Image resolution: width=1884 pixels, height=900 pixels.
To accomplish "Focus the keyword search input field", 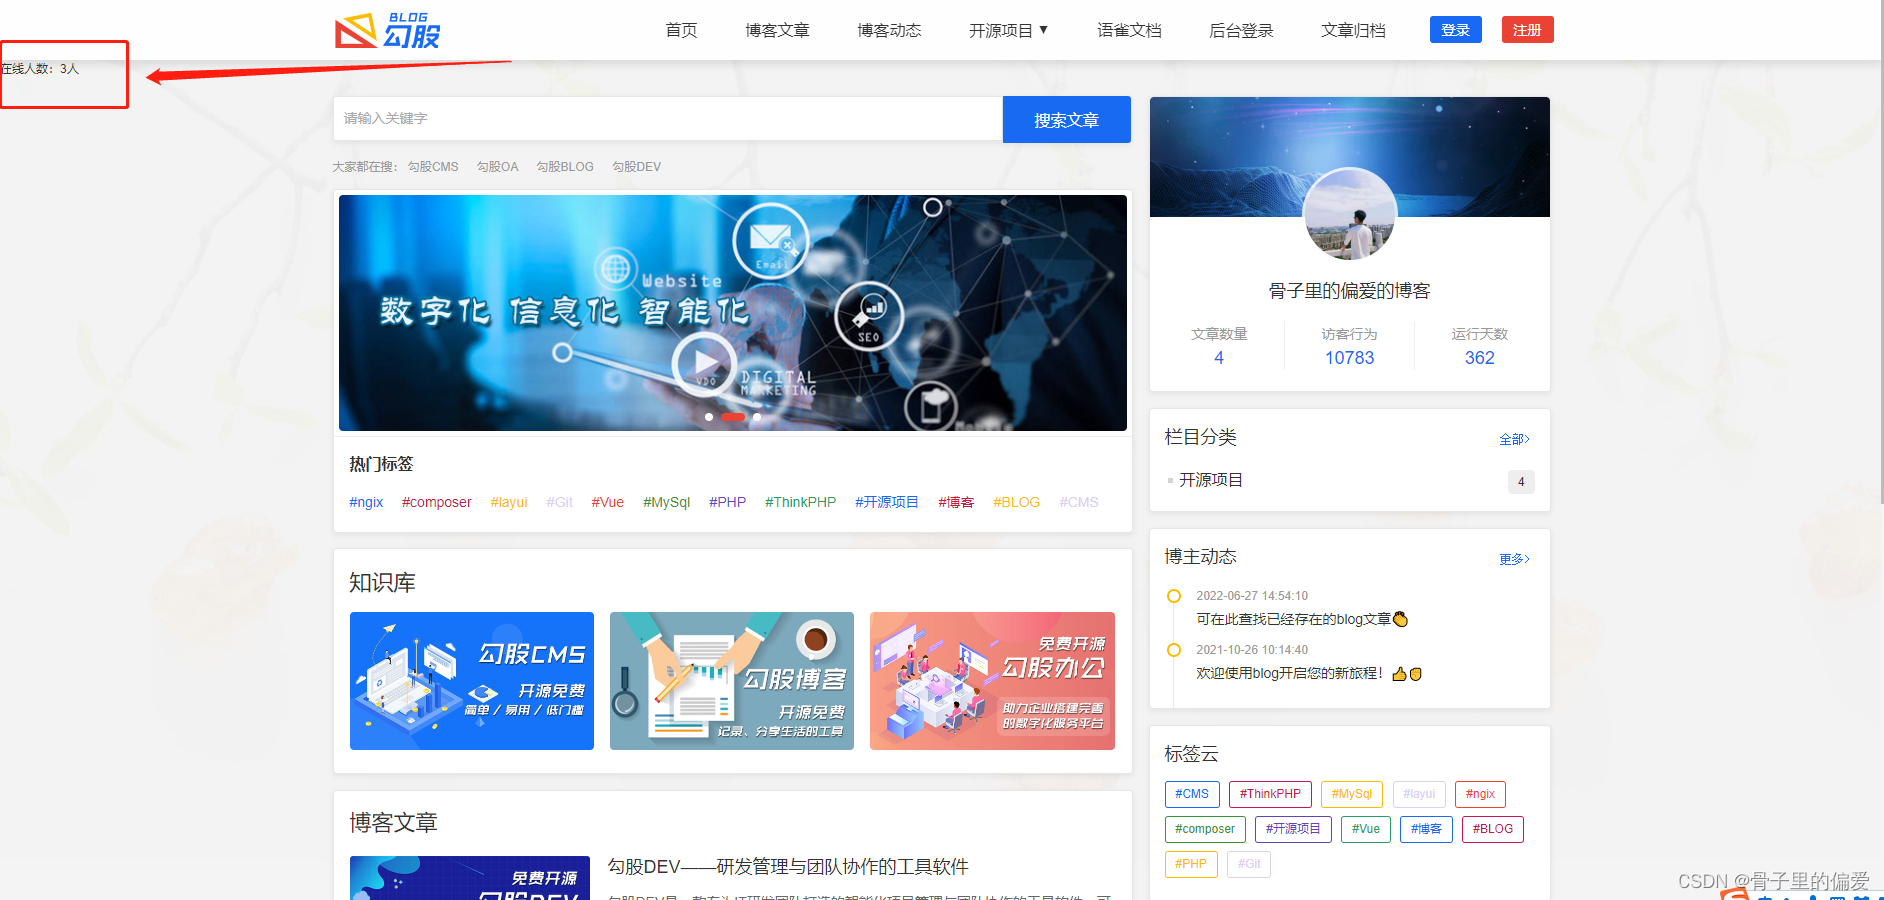I will point(668,119).
